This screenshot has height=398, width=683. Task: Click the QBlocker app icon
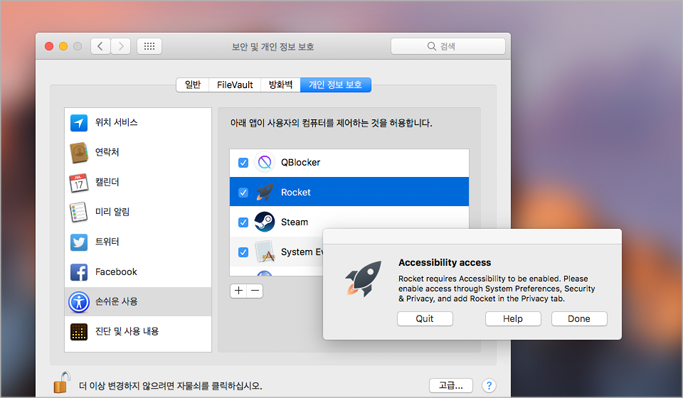point(264,162)
